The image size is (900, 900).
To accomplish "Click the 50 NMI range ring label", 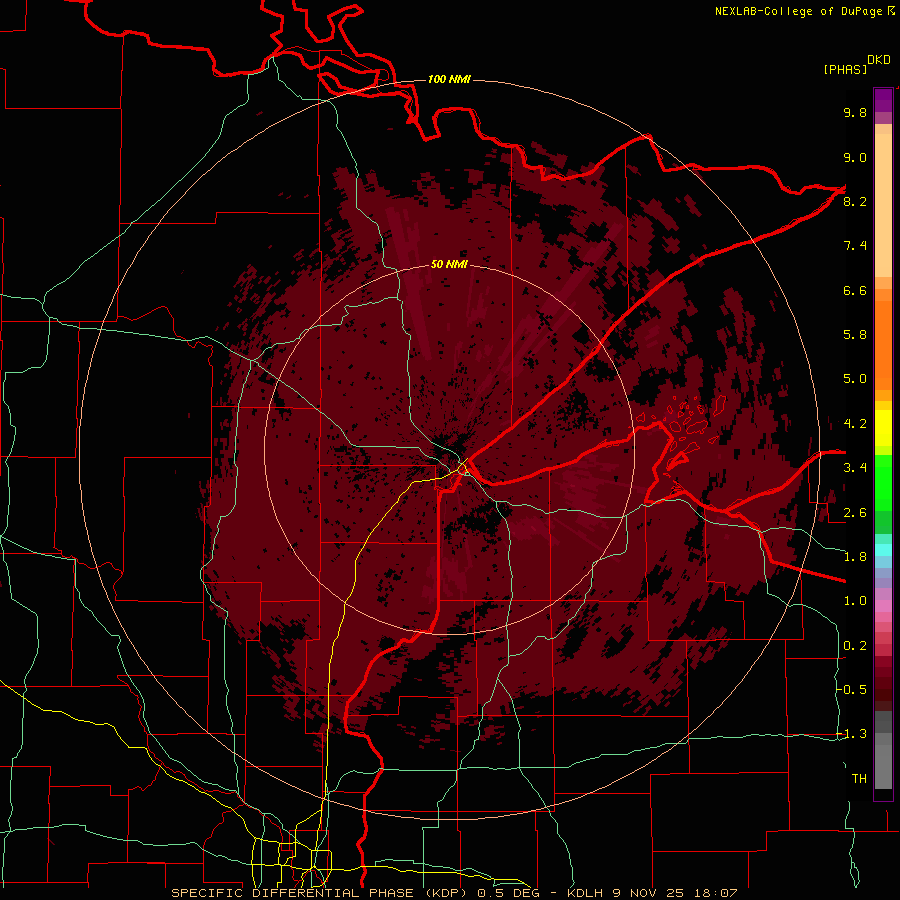I will point(449,264).
